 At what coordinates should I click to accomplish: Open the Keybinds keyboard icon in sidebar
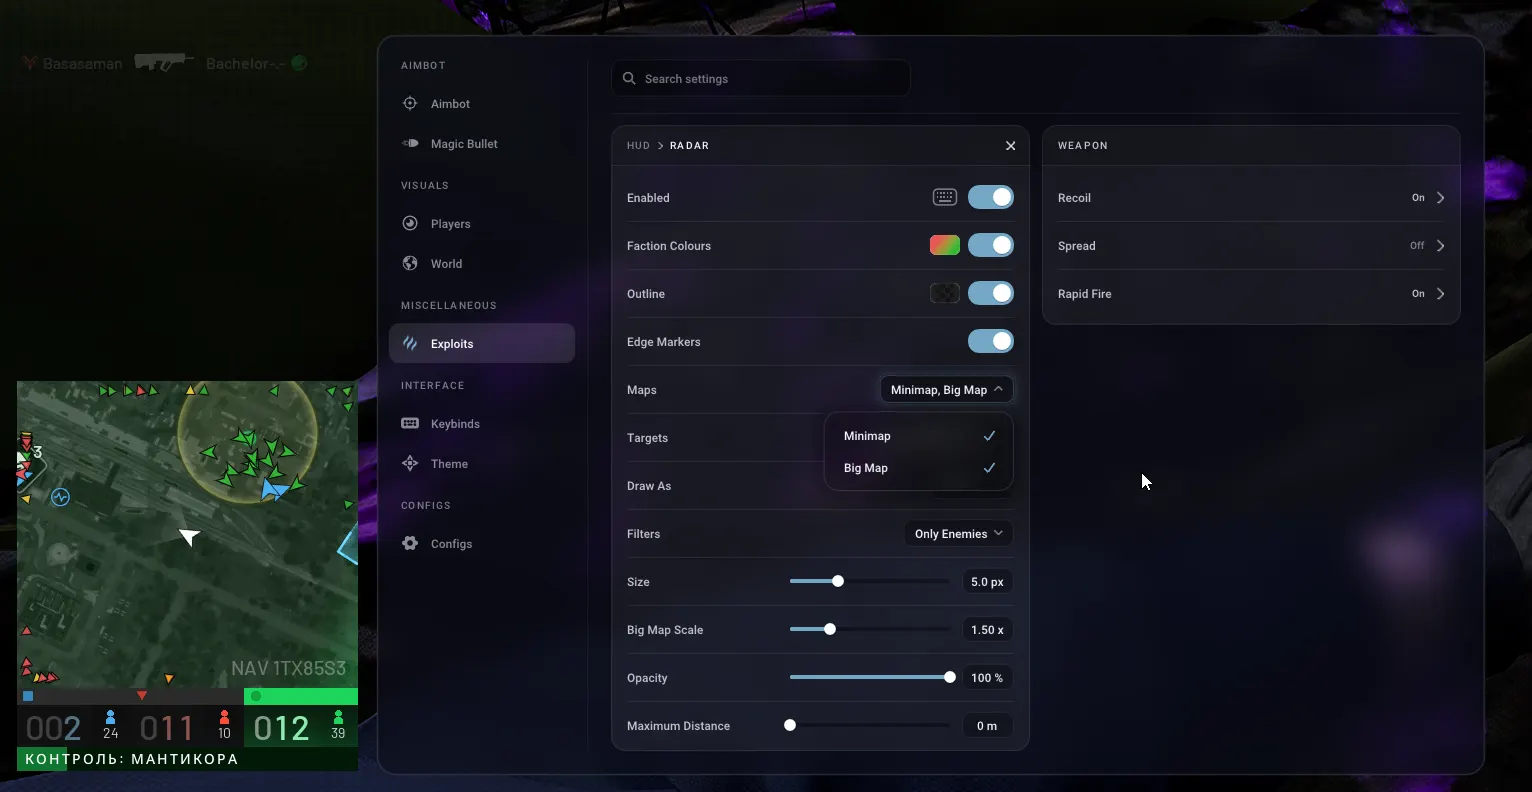(x=410, y=423)
